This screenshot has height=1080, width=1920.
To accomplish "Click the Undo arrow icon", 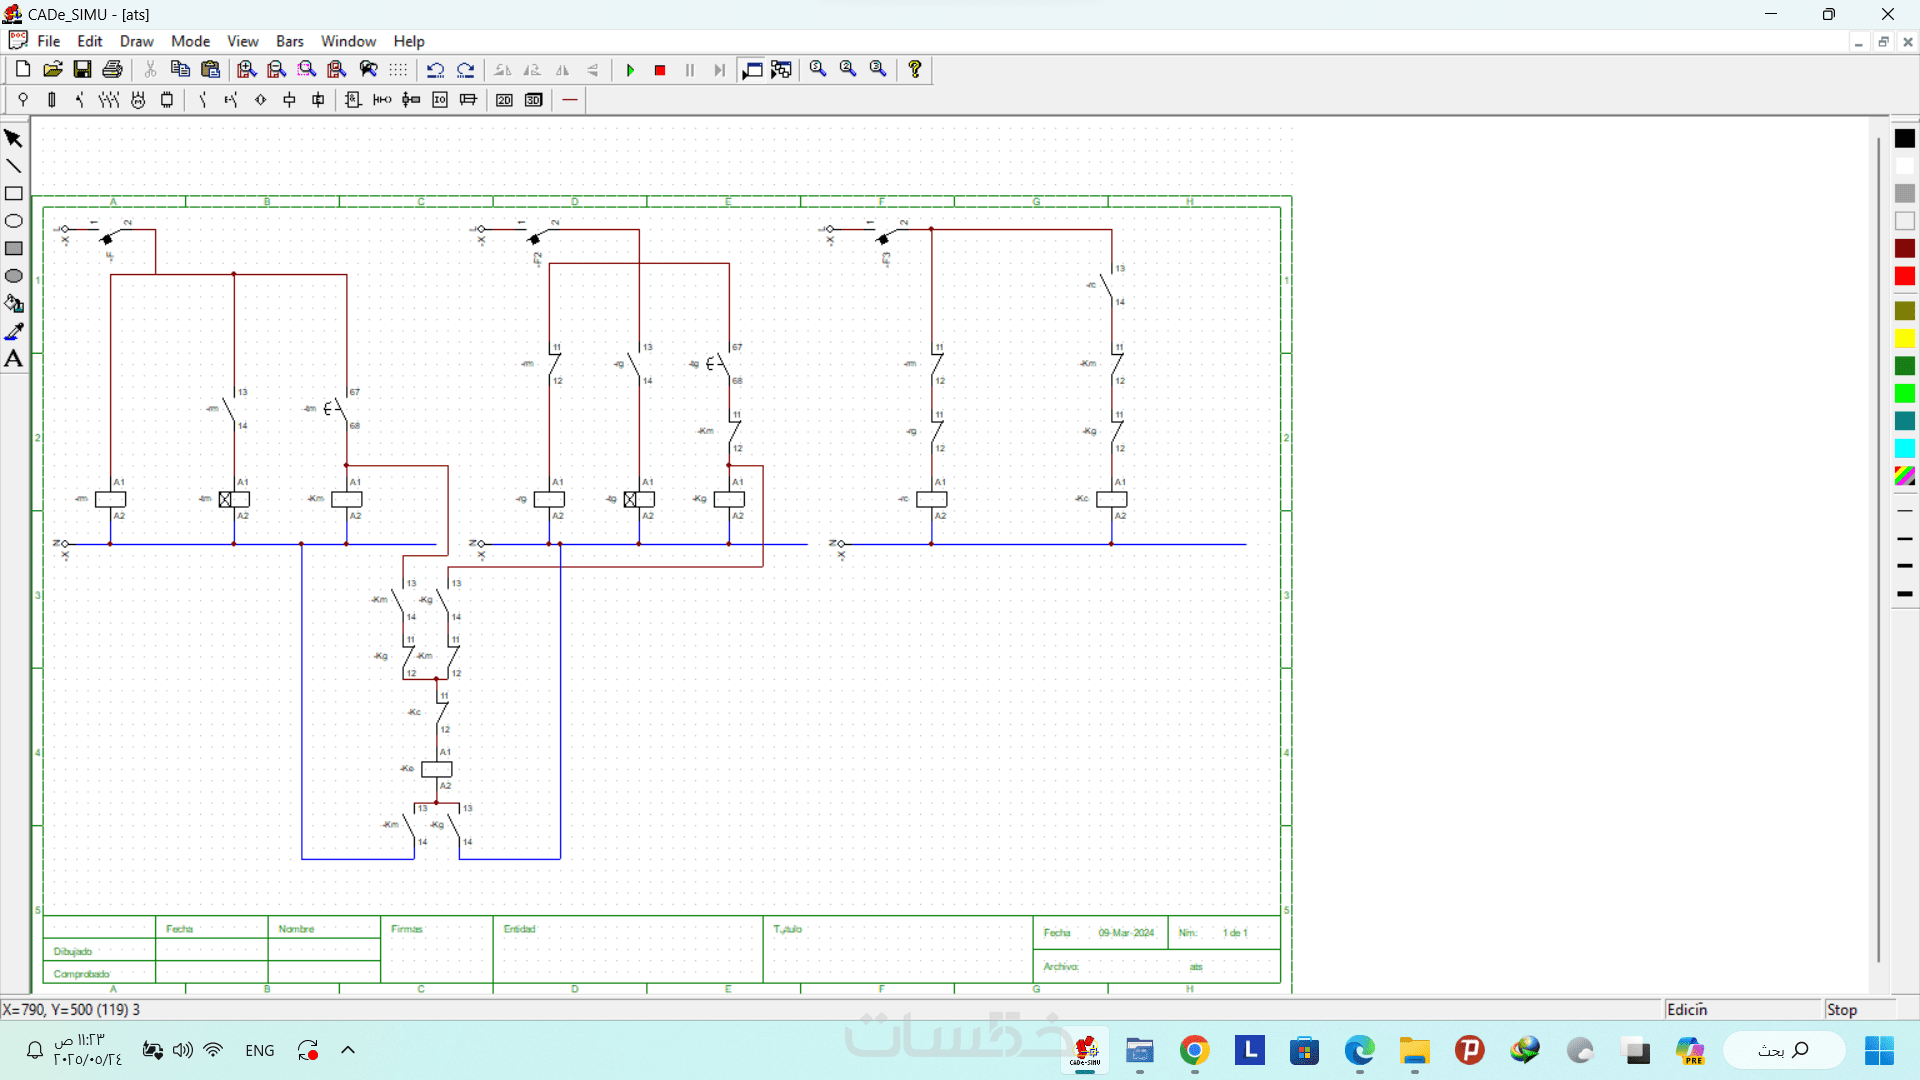I will tap(435, 70).
